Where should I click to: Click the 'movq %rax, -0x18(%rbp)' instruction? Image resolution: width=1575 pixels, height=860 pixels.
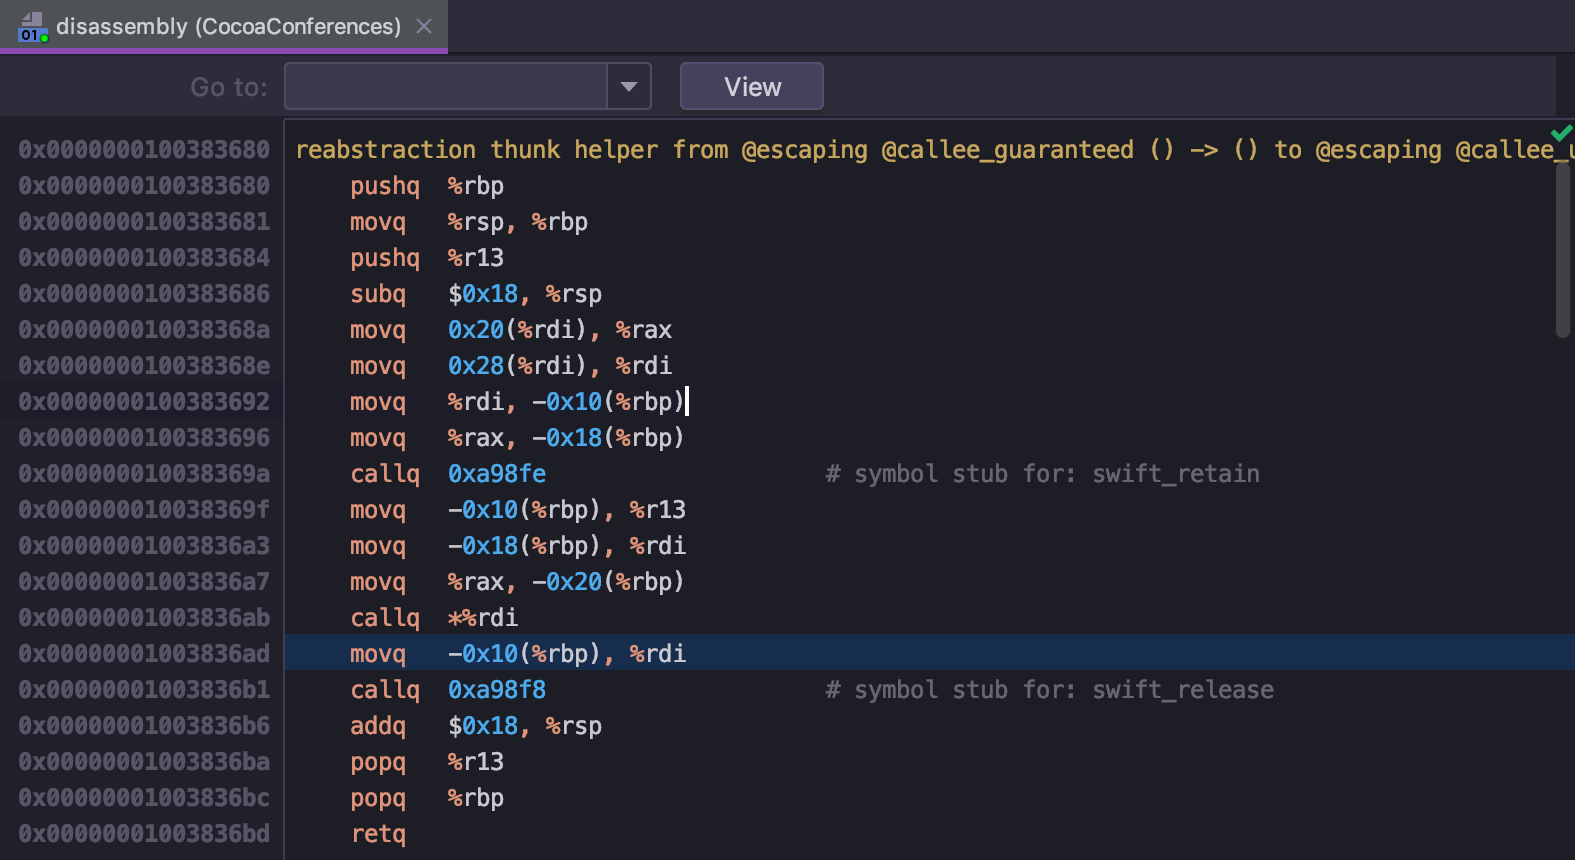pos(517,438)
